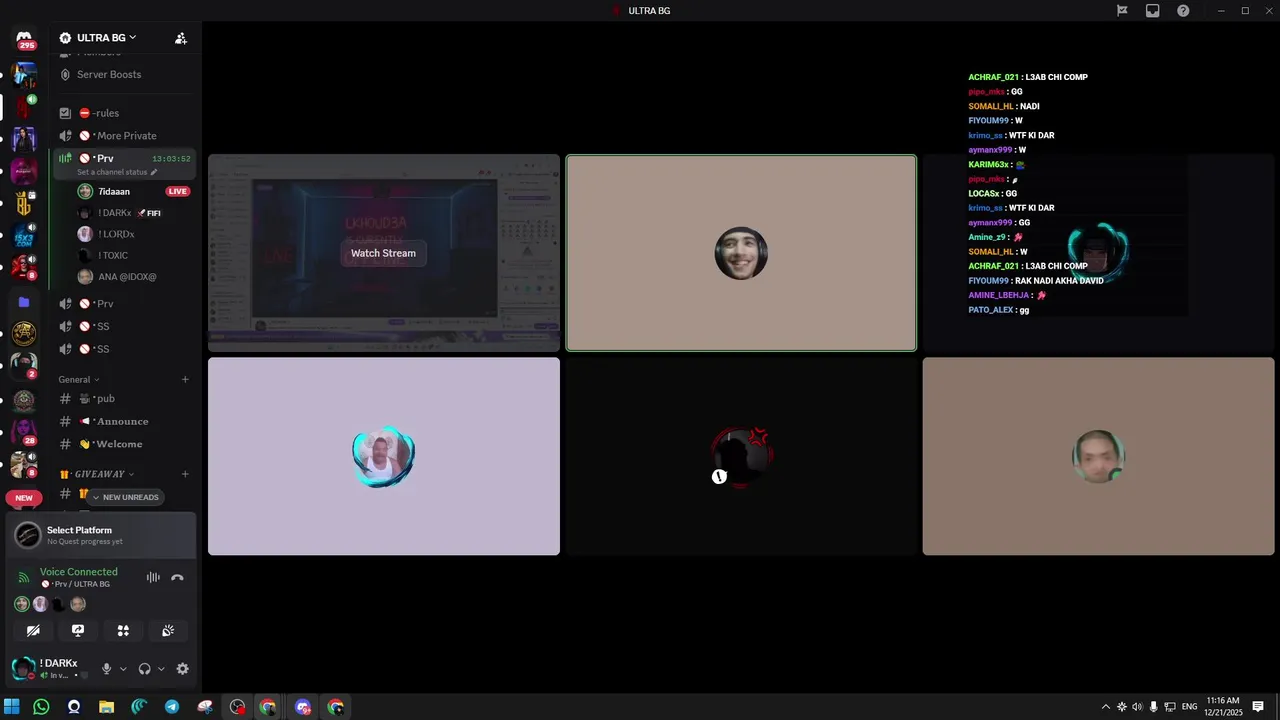
Task: Click ENG language indicator in tray
Action: point(1188,707)
